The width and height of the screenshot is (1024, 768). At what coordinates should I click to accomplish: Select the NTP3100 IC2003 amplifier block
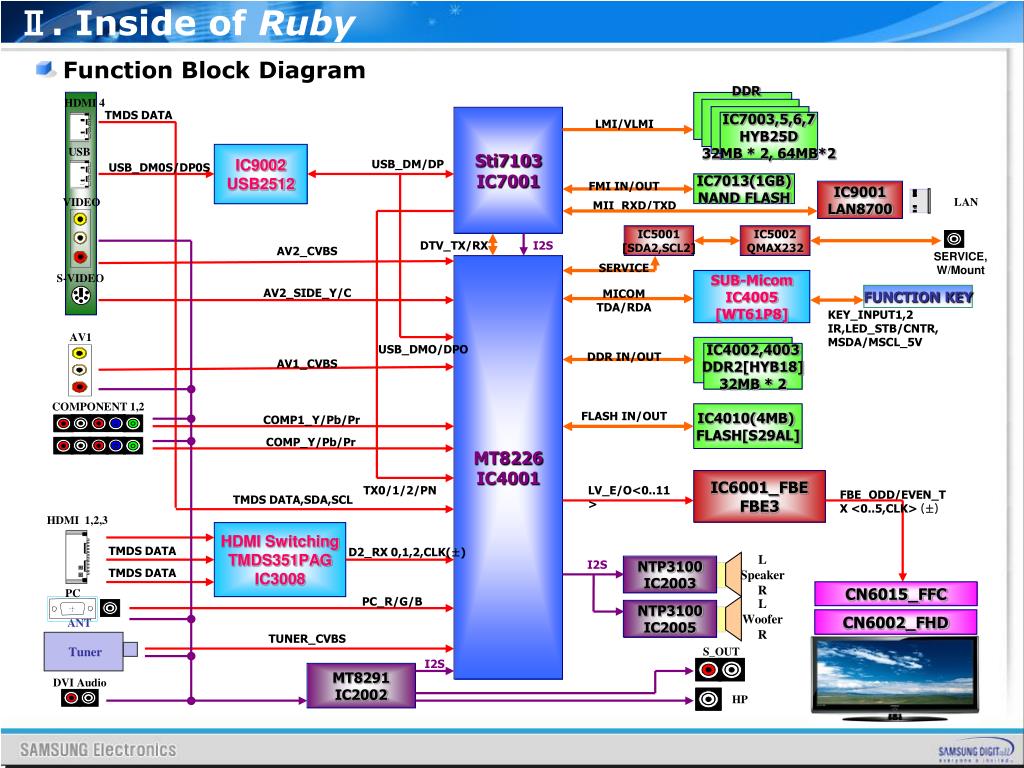point(669,575)
